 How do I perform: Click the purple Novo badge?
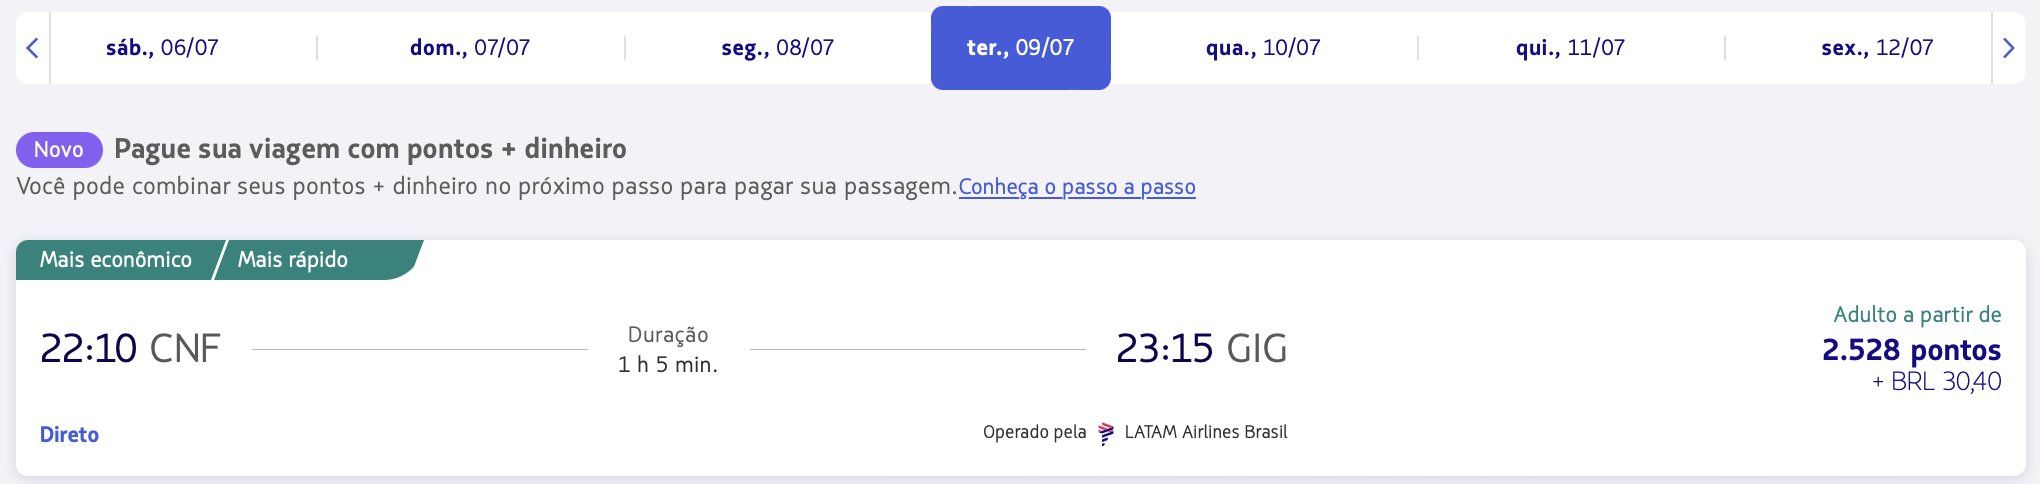pyautogui.click(x=59, y=150)
